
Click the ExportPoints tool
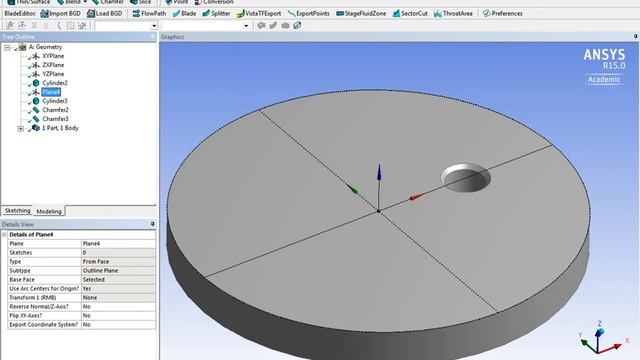point(309,13)
